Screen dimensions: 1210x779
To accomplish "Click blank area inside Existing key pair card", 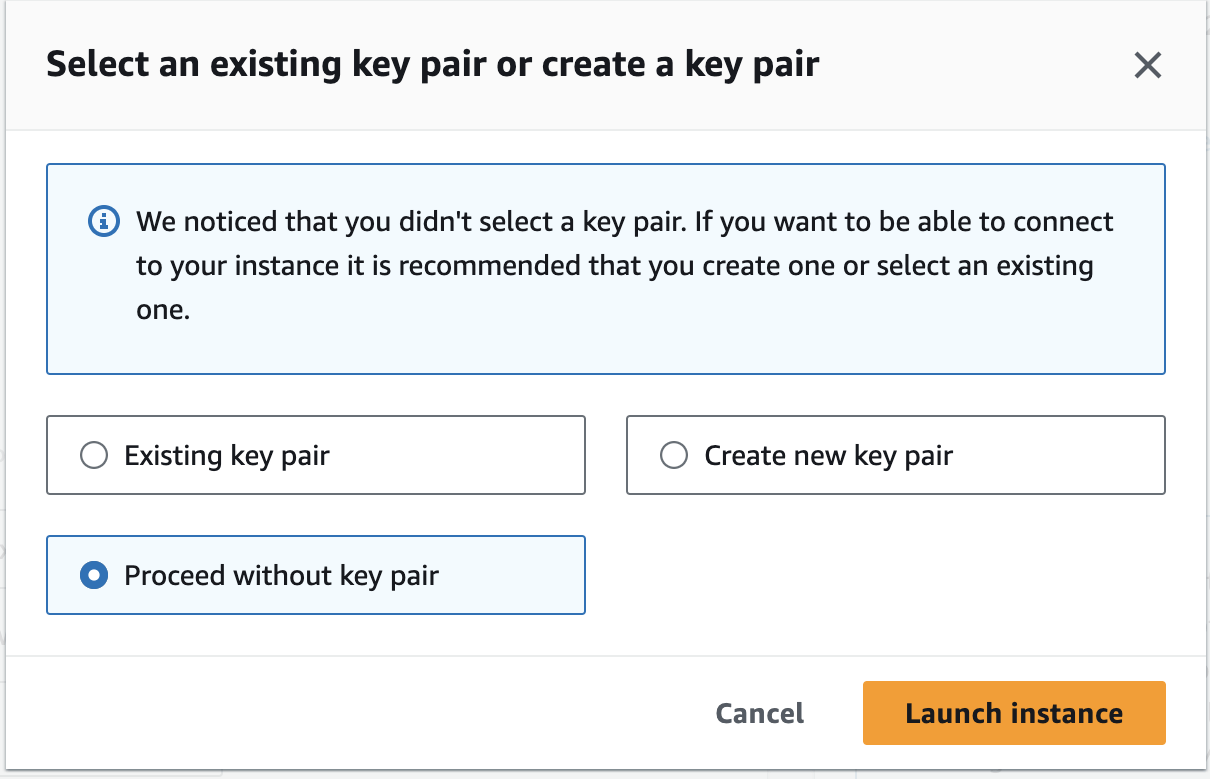I will point(470,456).
